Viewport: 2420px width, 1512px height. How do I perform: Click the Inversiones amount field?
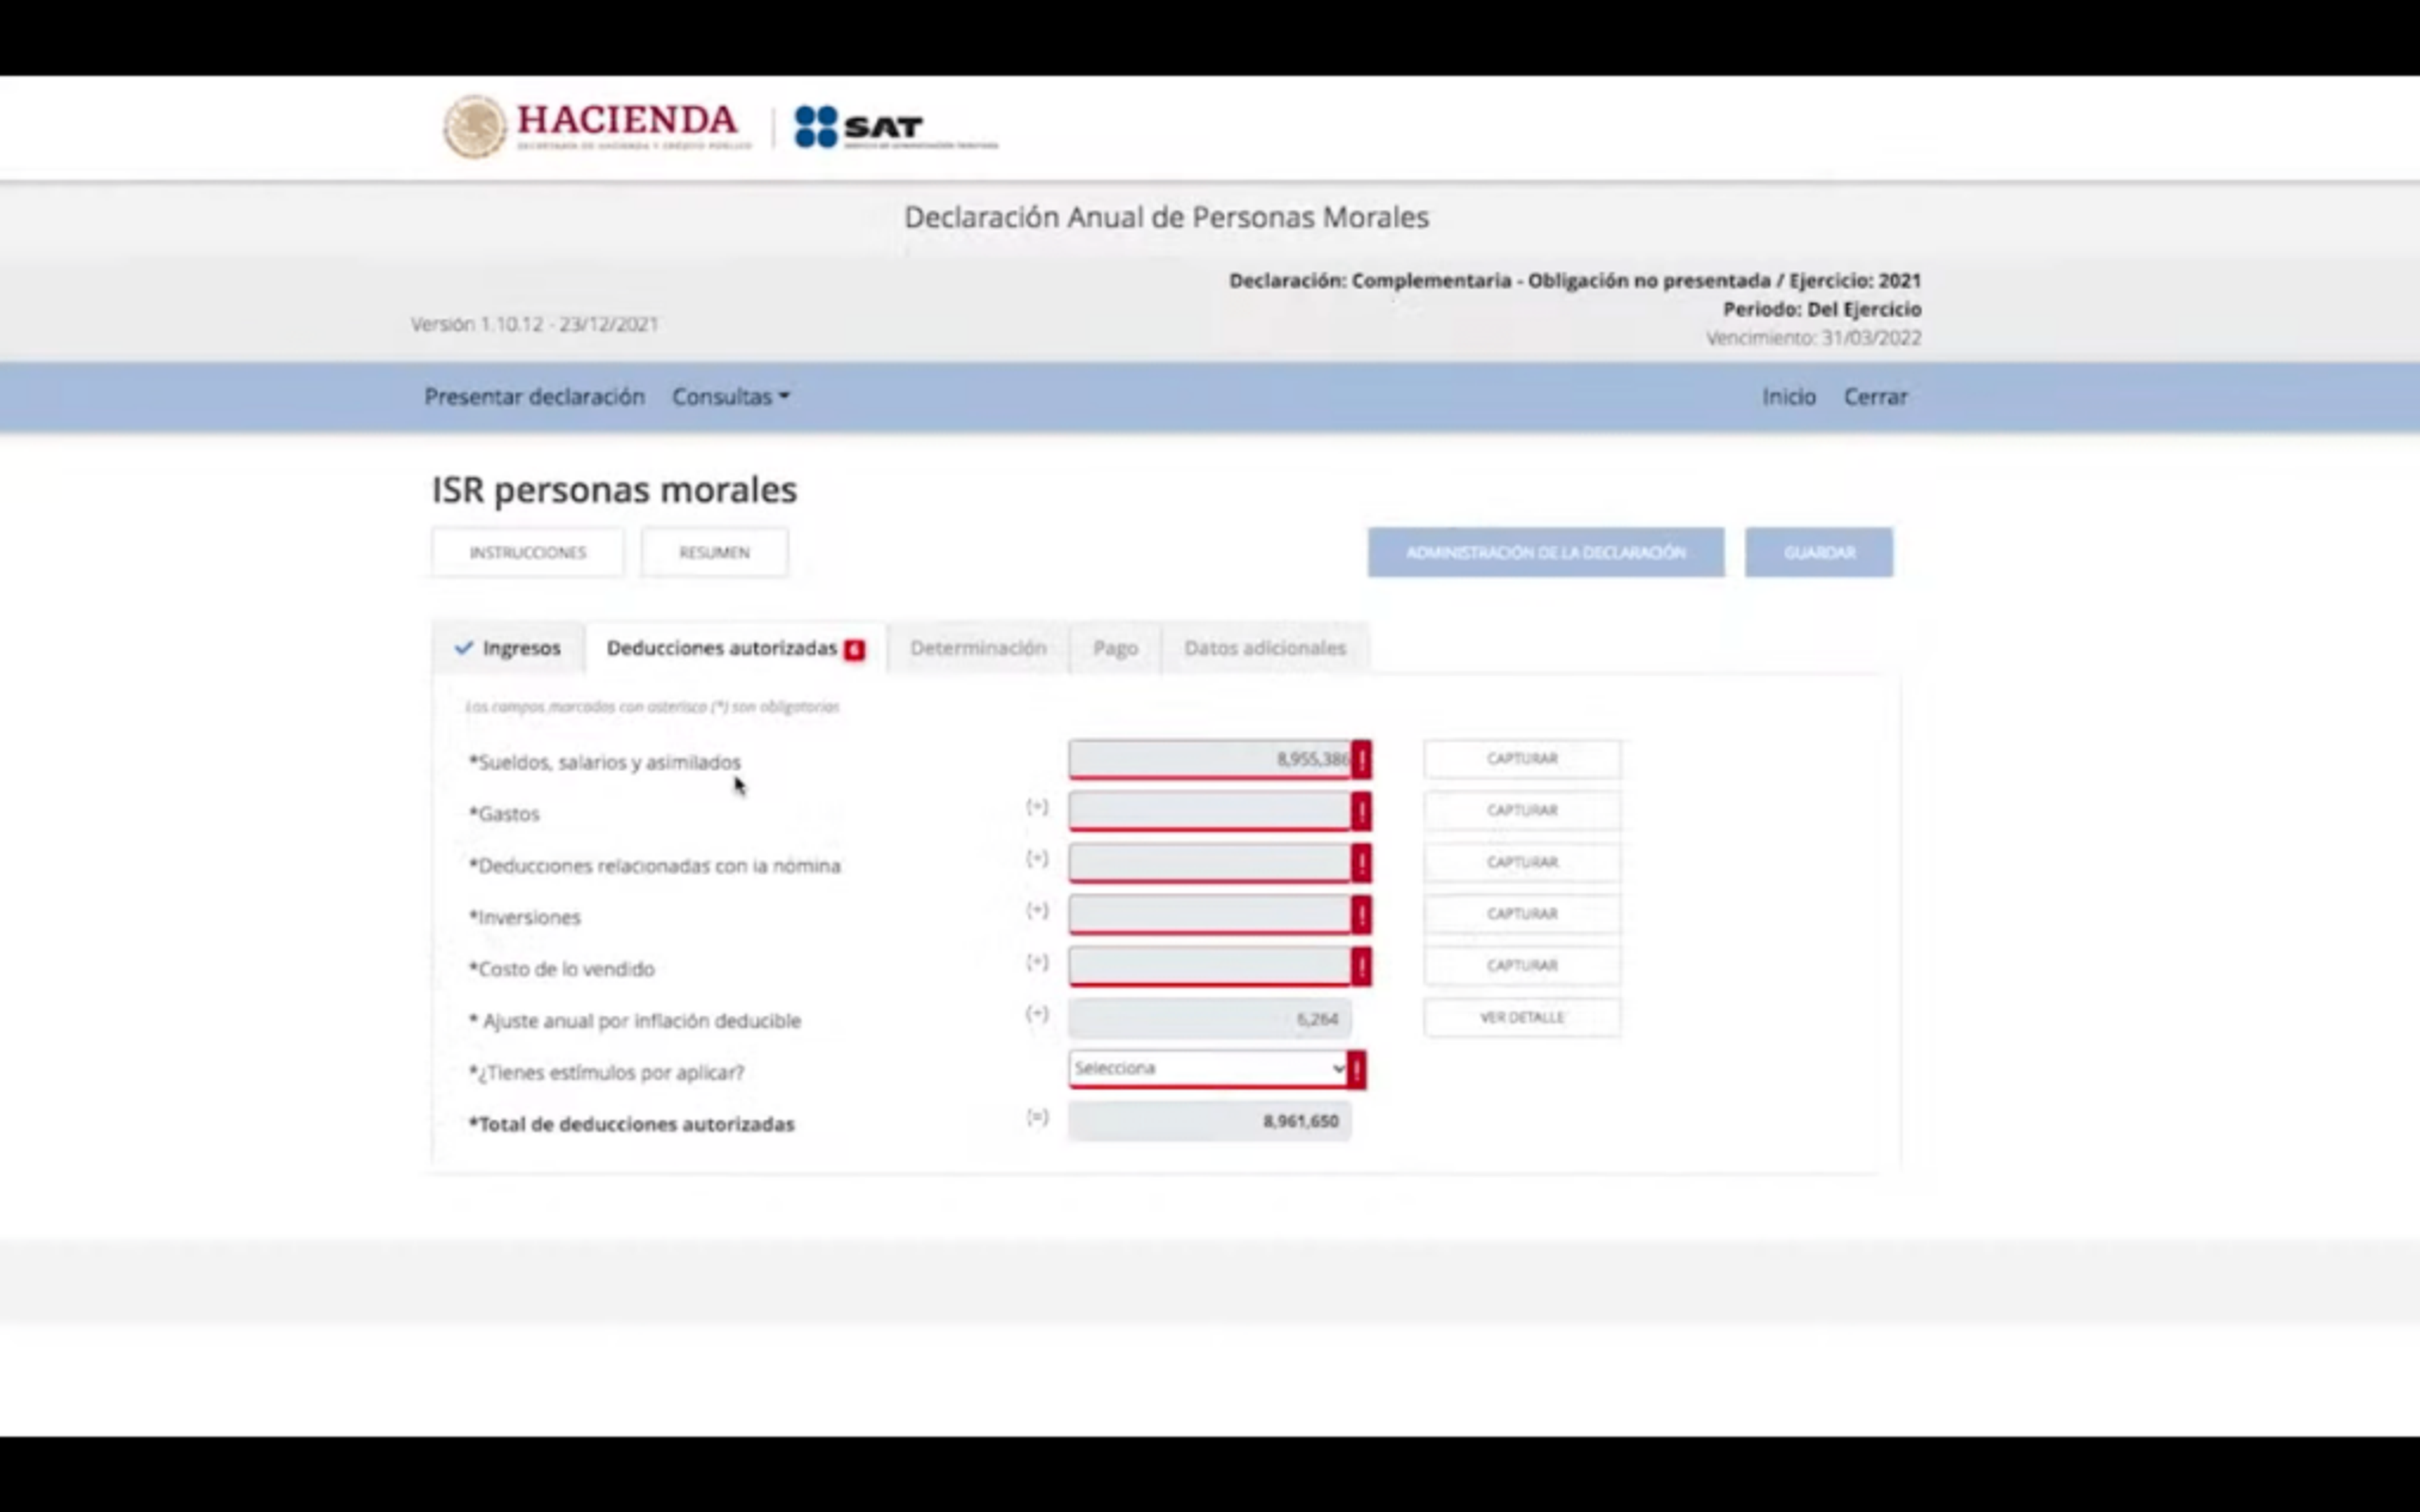[x=1210, y=915]
